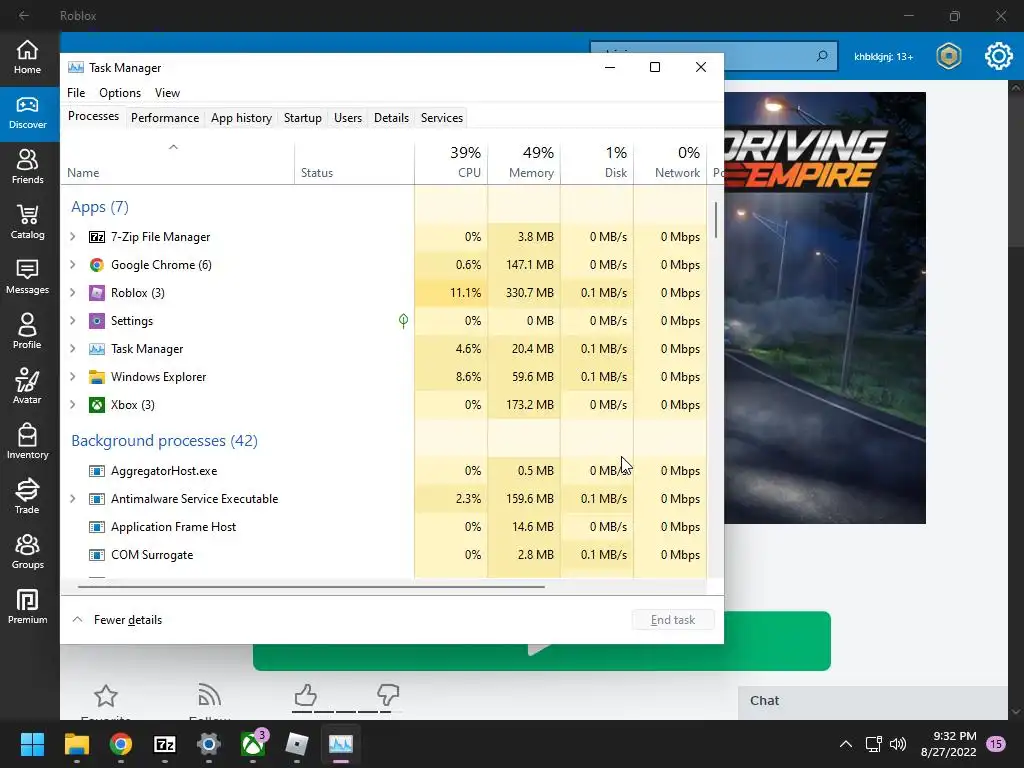Expand the Task Manager process row
1024x768 pixels.
point(72,349)
